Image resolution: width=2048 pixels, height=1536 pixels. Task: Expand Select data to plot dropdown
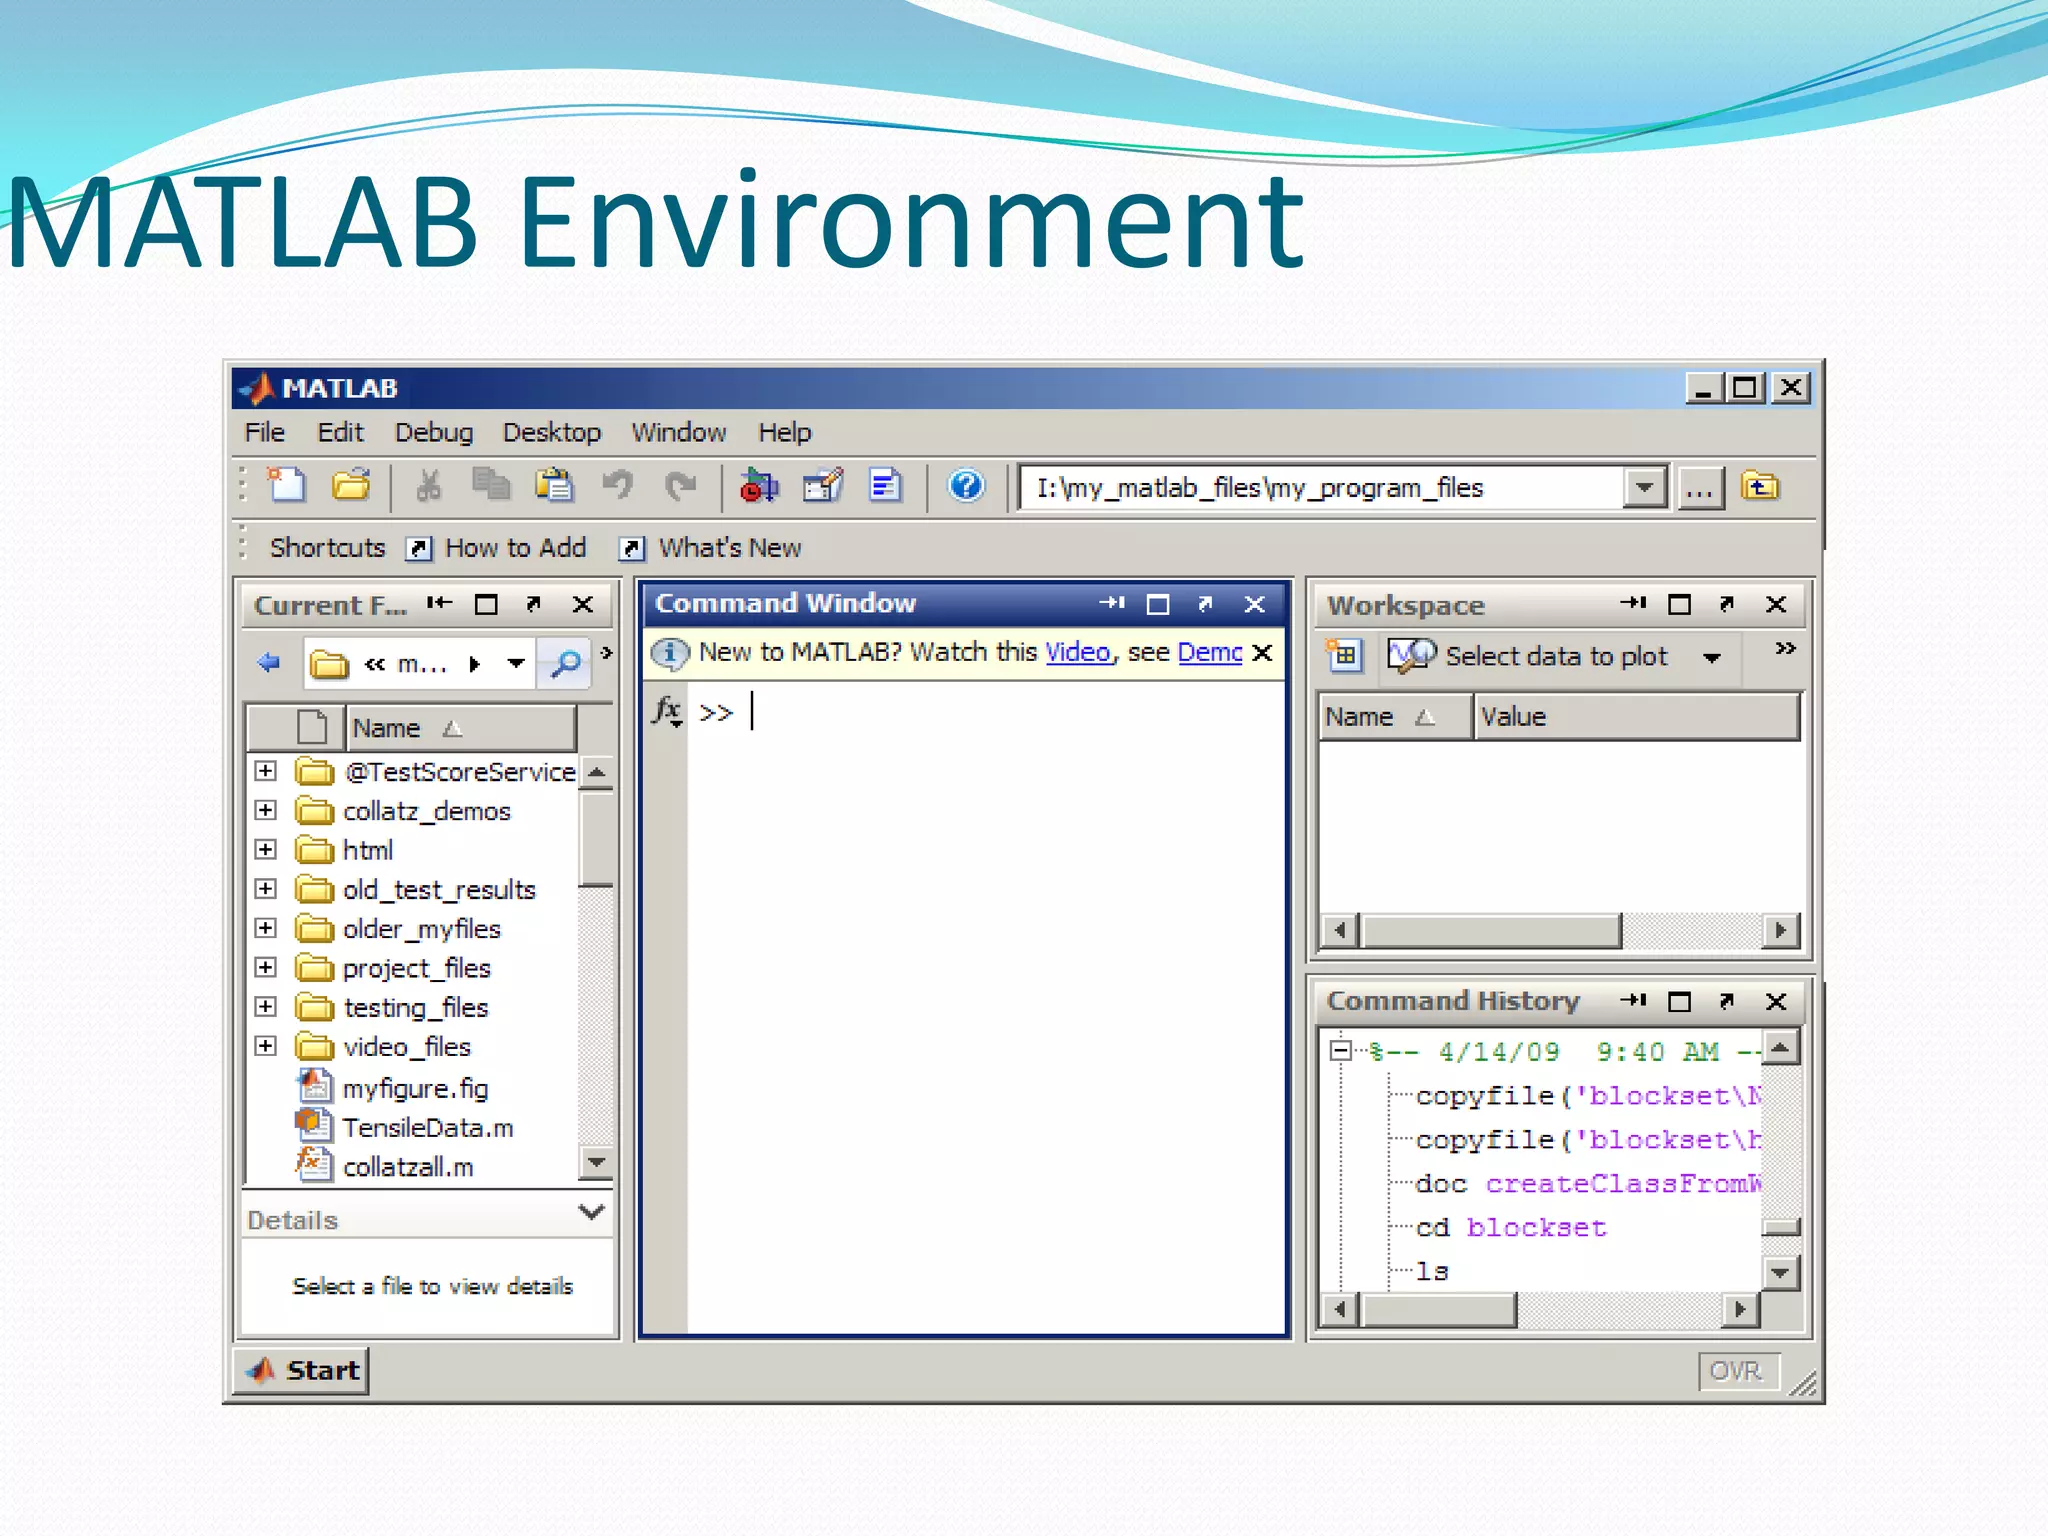(1712, 658)
